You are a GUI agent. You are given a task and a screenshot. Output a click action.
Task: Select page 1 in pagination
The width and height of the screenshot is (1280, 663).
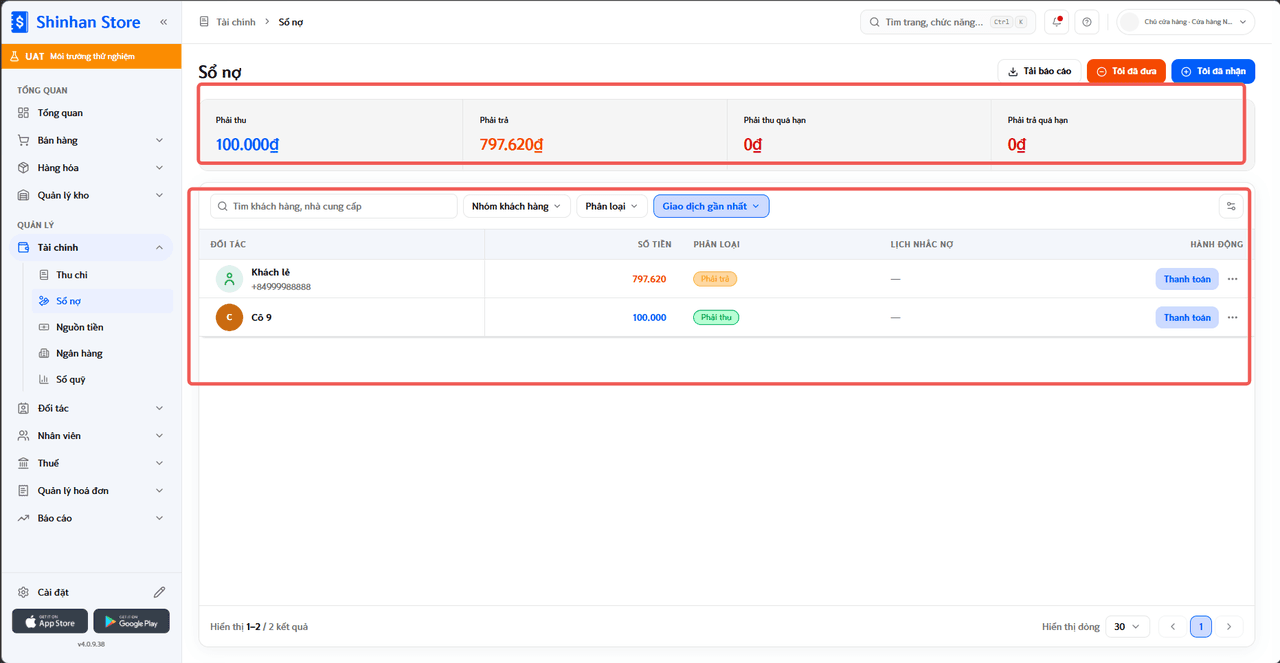click(x=1201, y=627)
